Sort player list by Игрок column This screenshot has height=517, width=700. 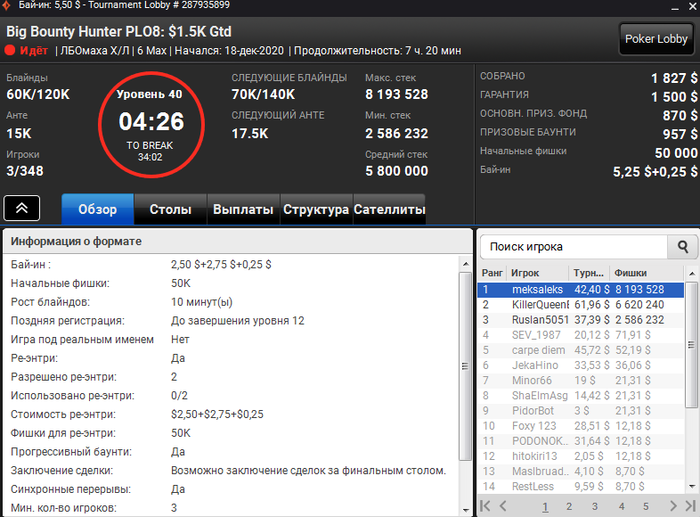(538, 273)
